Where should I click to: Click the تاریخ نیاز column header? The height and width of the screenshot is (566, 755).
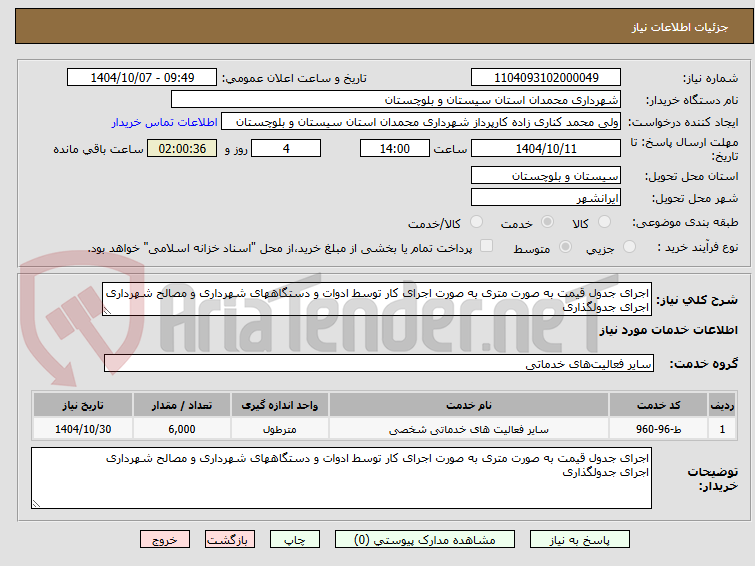83,405
